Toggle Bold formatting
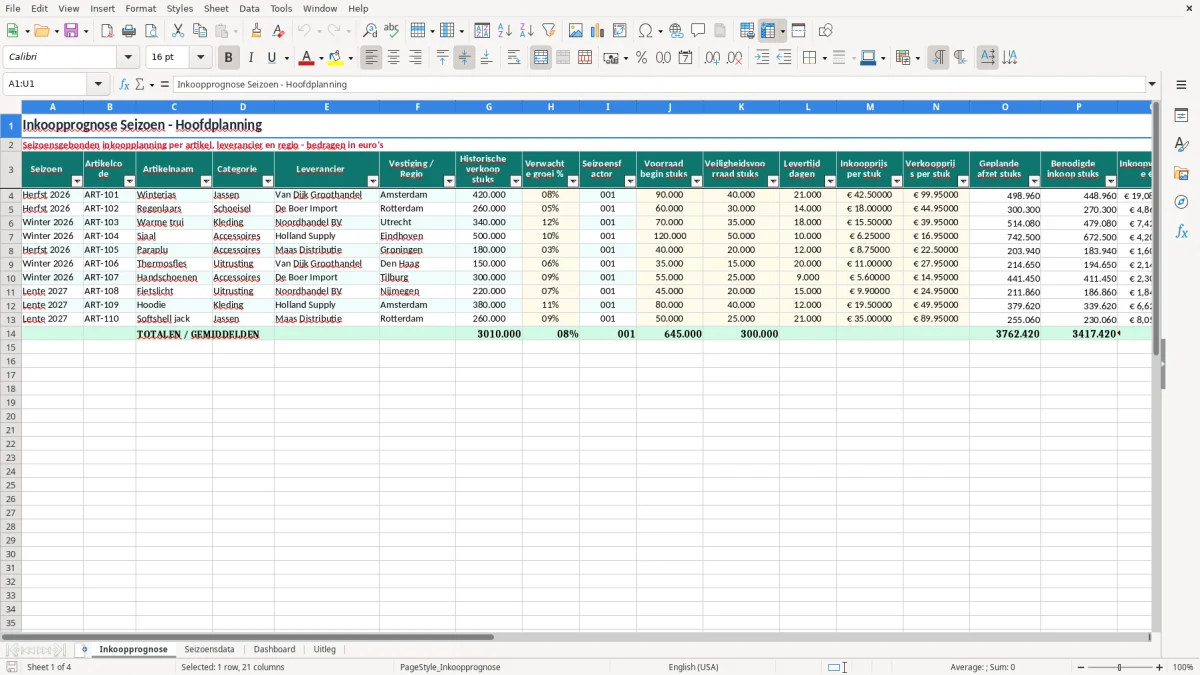The width and height of the screenshot is (1200, 675). 229,58
